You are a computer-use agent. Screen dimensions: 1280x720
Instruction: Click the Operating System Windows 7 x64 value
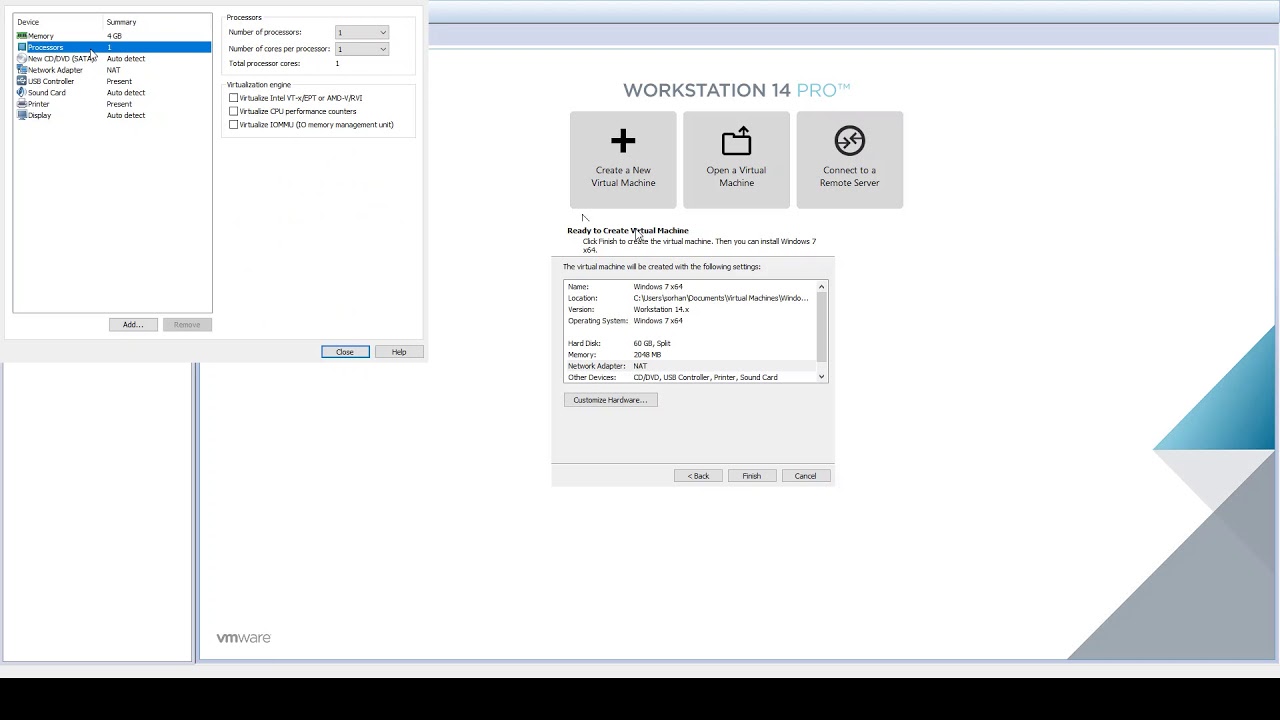pos(658,321)
